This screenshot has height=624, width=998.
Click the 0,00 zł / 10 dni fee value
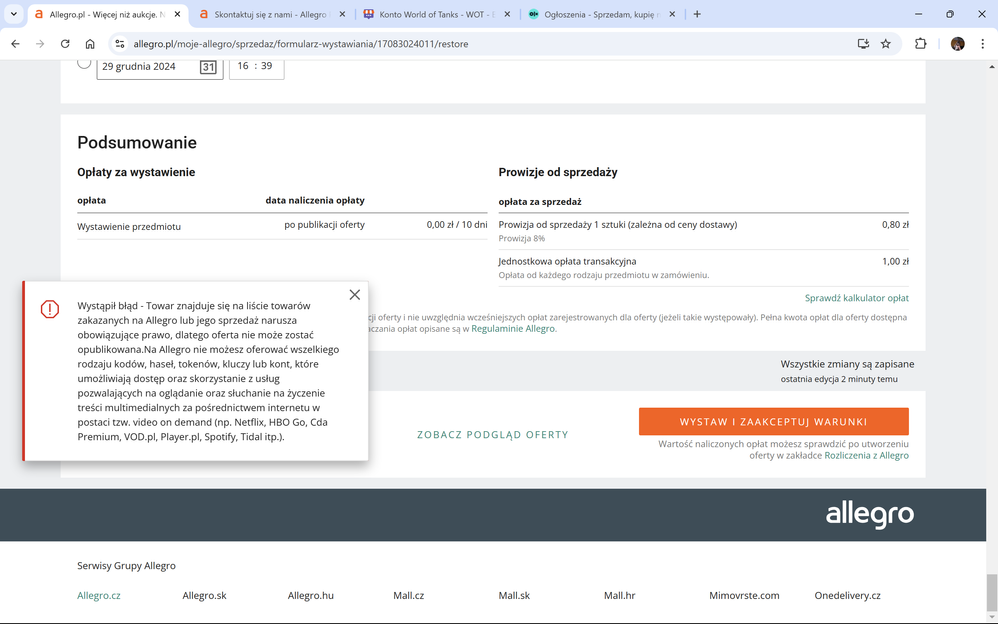(x=457, y=225)
